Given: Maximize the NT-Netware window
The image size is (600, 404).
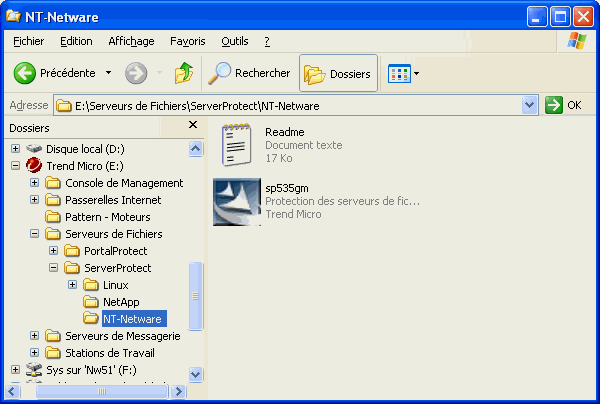Looking at the screenshot, I should 560,17.
